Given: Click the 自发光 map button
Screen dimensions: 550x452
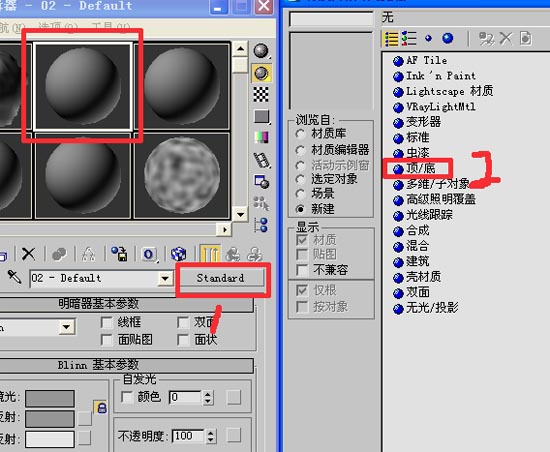Looking at the screenshot, I should pyautogui.click(x=234, y=397).
